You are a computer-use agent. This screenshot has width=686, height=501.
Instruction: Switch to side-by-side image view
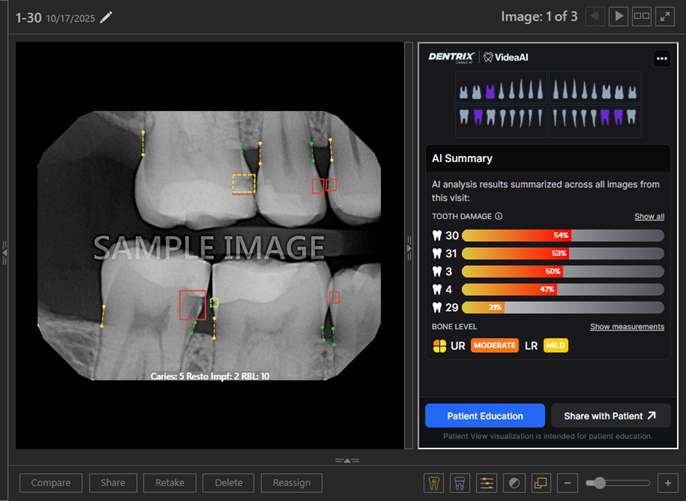(x=642, y=16)
